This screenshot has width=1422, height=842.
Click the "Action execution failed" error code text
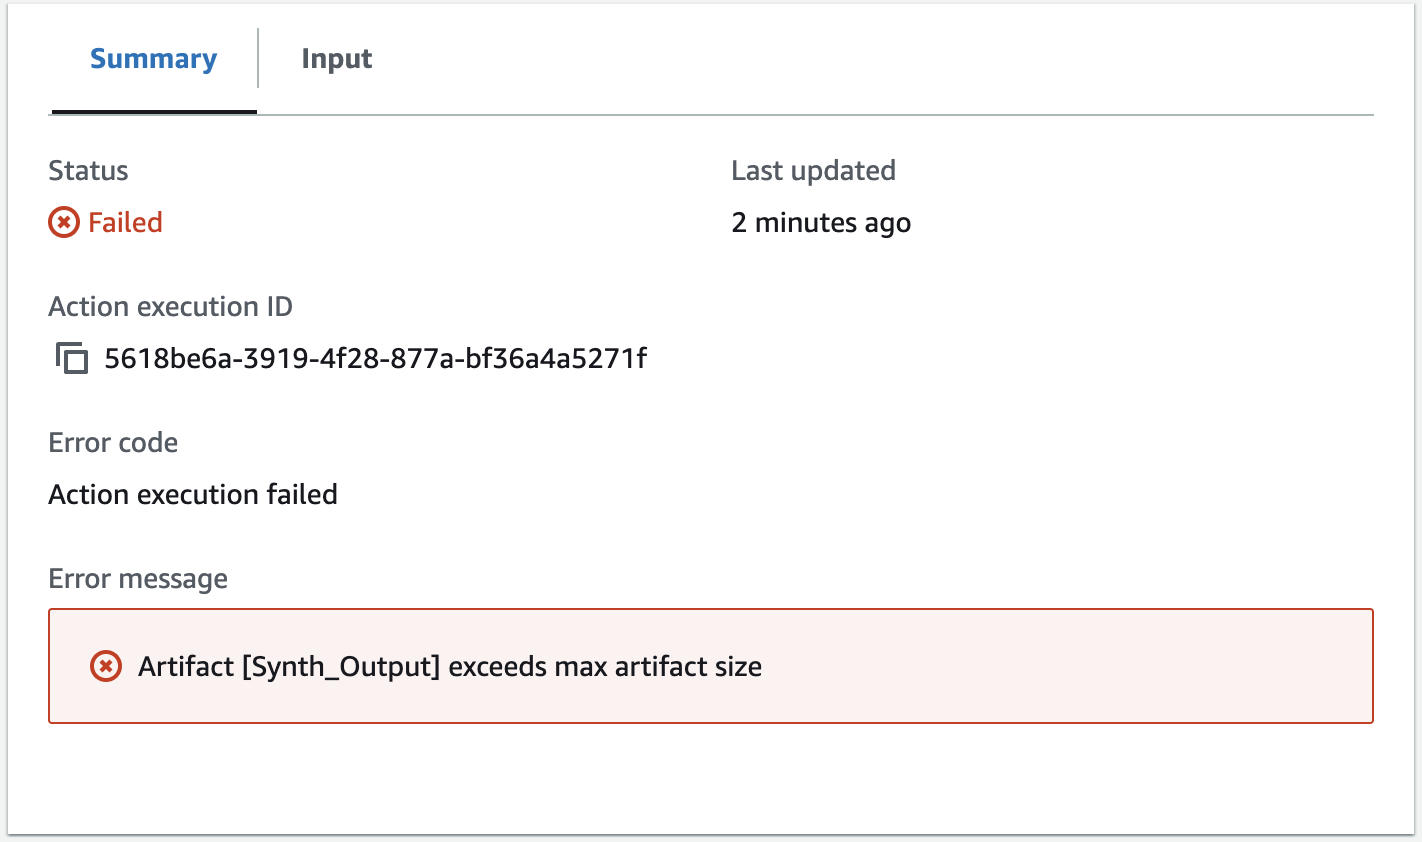click(193, 494)
